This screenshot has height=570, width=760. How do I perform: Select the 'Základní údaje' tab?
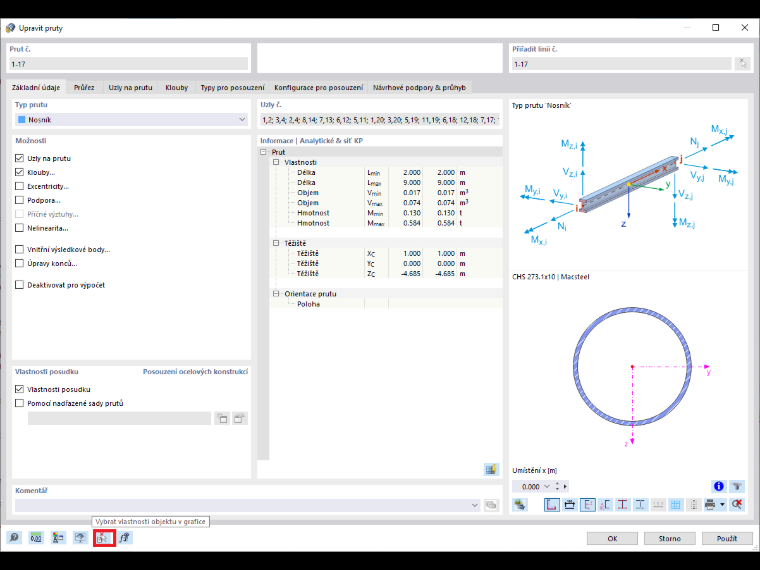(x=36, y=87)
